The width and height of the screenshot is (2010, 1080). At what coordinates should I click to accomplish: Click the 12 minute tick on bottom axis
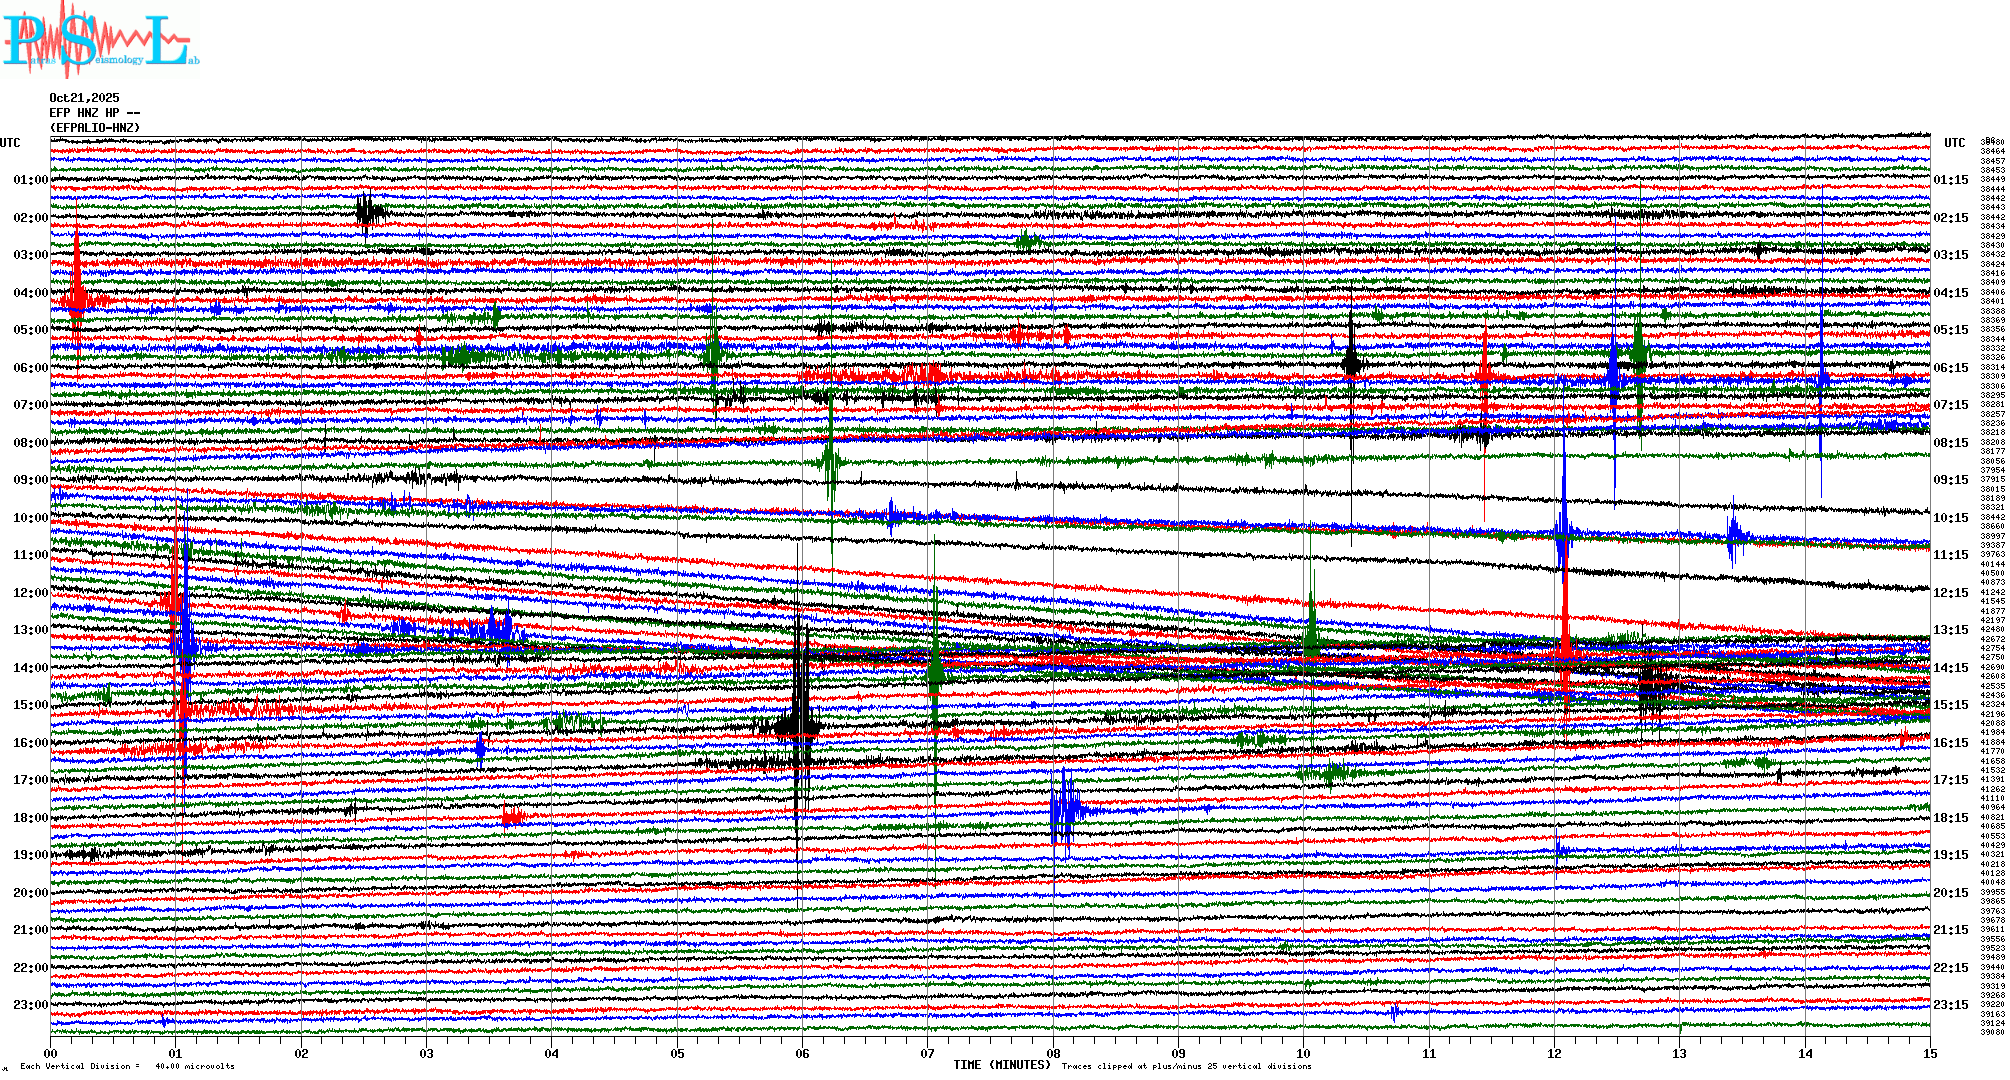coord(1554,1054)
